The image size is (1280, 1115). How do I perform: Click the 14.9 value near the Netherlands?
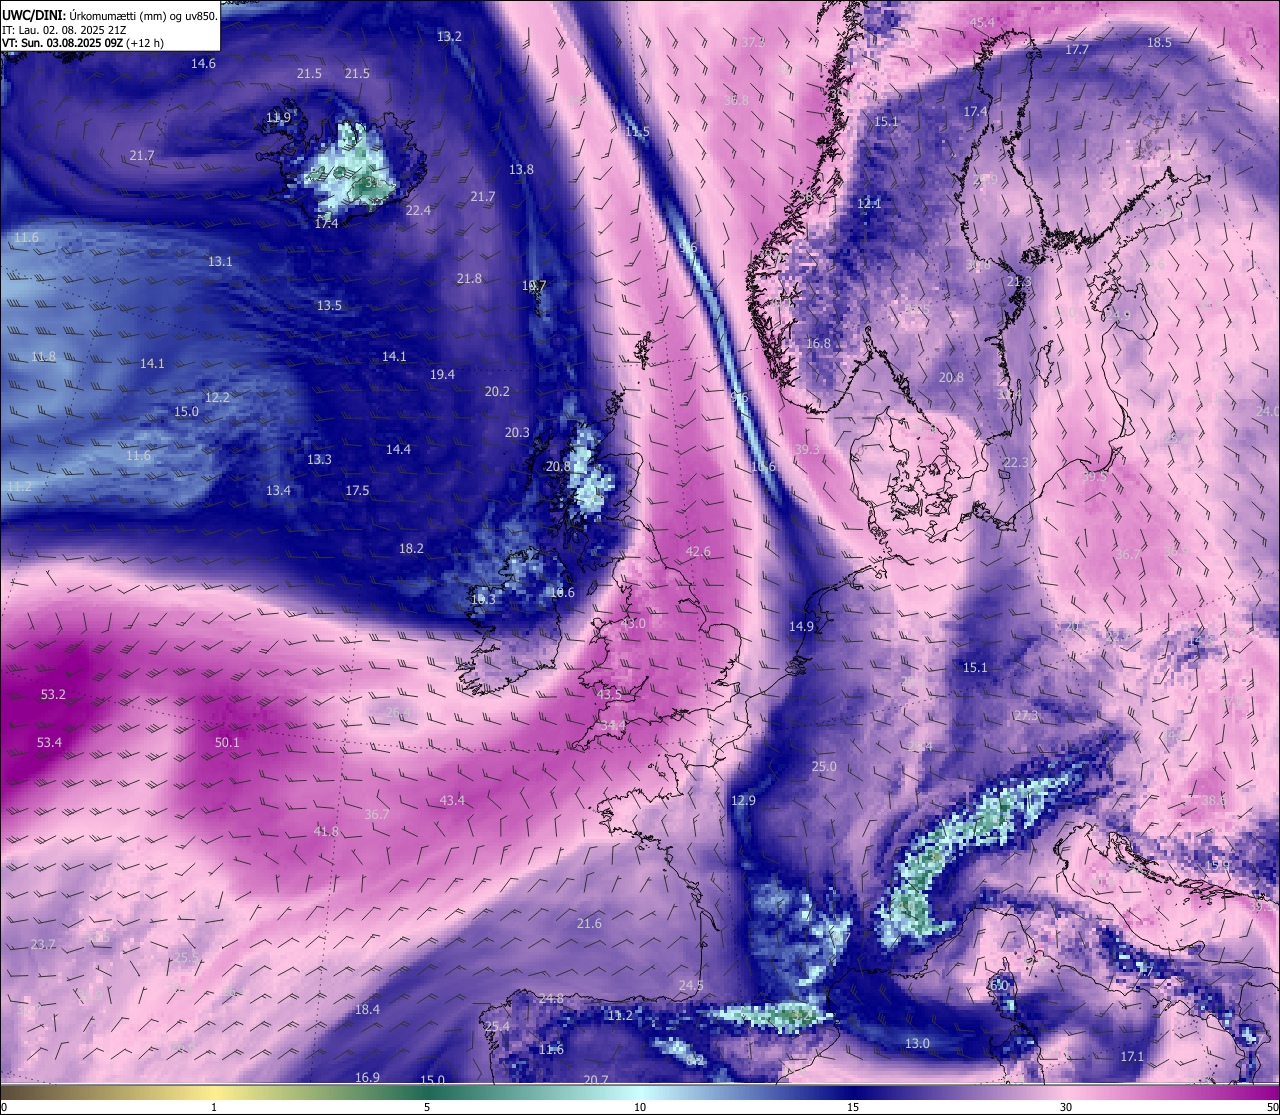801,626
